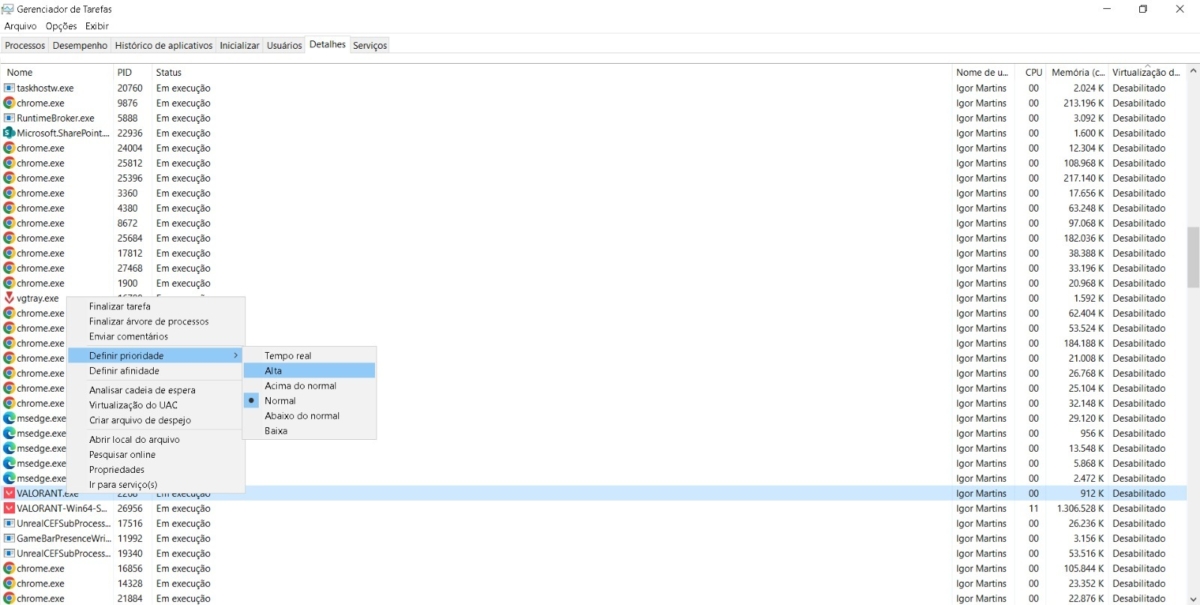This screenshot has height=605, width=1200.
Task: Select UnrealCEFSubProcess icon with PID 17516
Action: point(9,523)
